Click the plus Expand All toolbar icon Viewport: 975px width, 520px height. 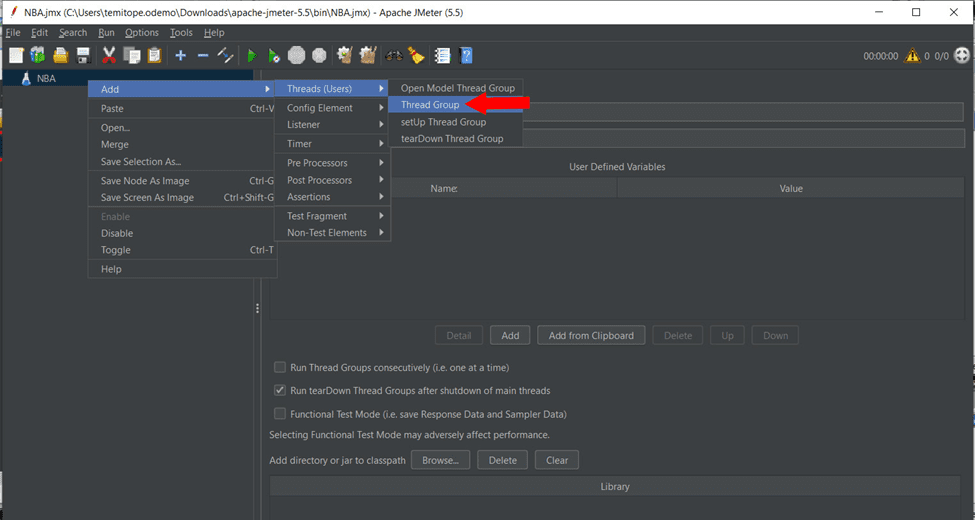(180, 56)
